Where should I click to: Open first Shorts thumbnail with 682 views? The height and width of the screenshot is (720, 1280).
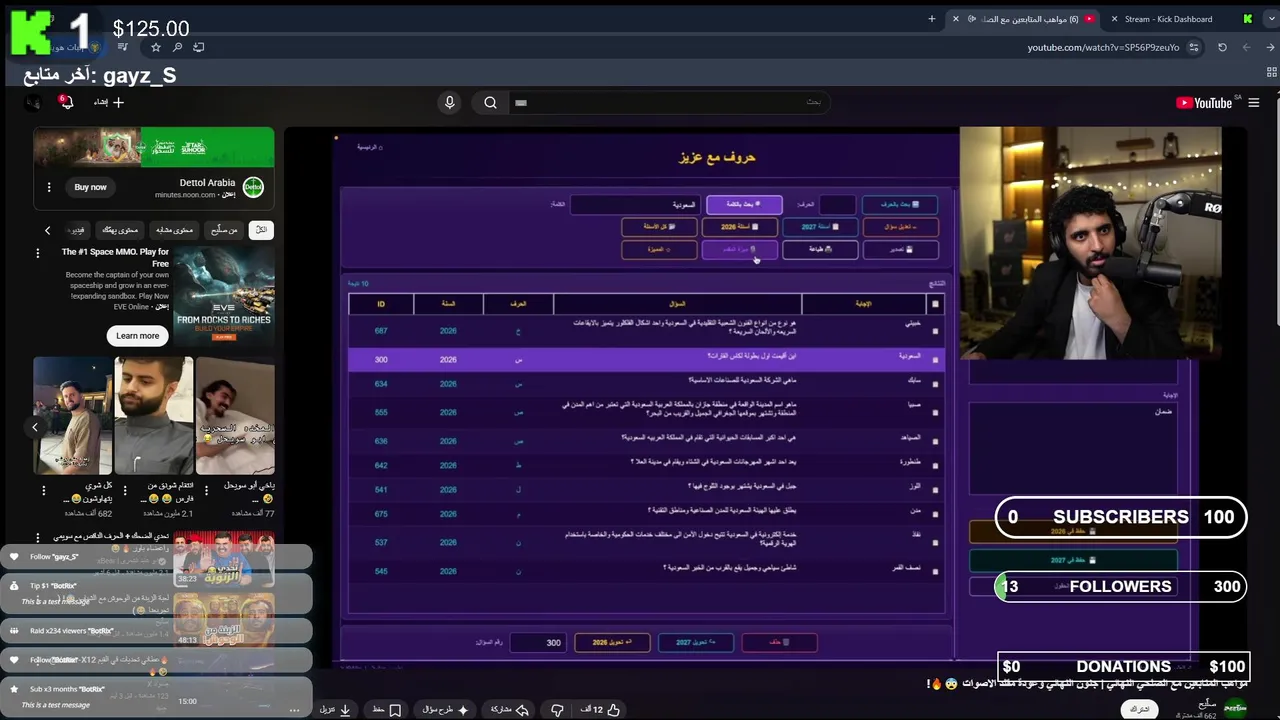73,415
